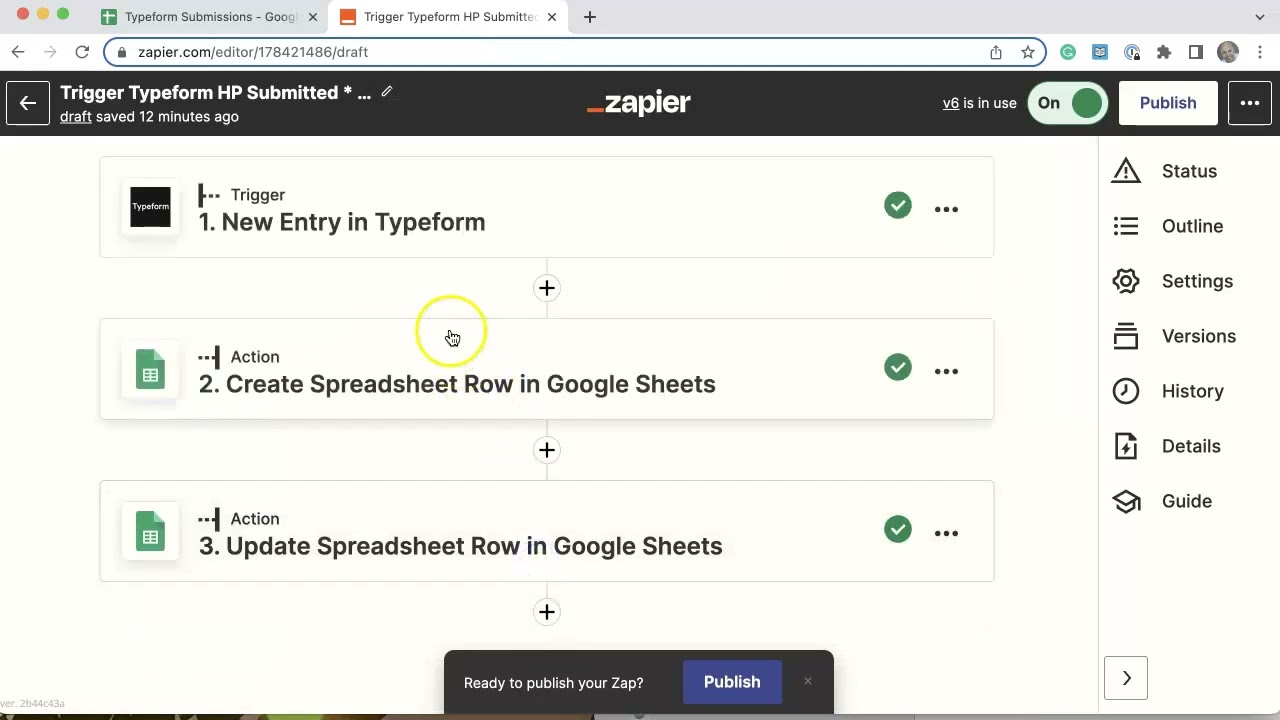Open Guide in the sidebar
The width and height of the screenshot is (1280, 720).
click(1186, 501)
